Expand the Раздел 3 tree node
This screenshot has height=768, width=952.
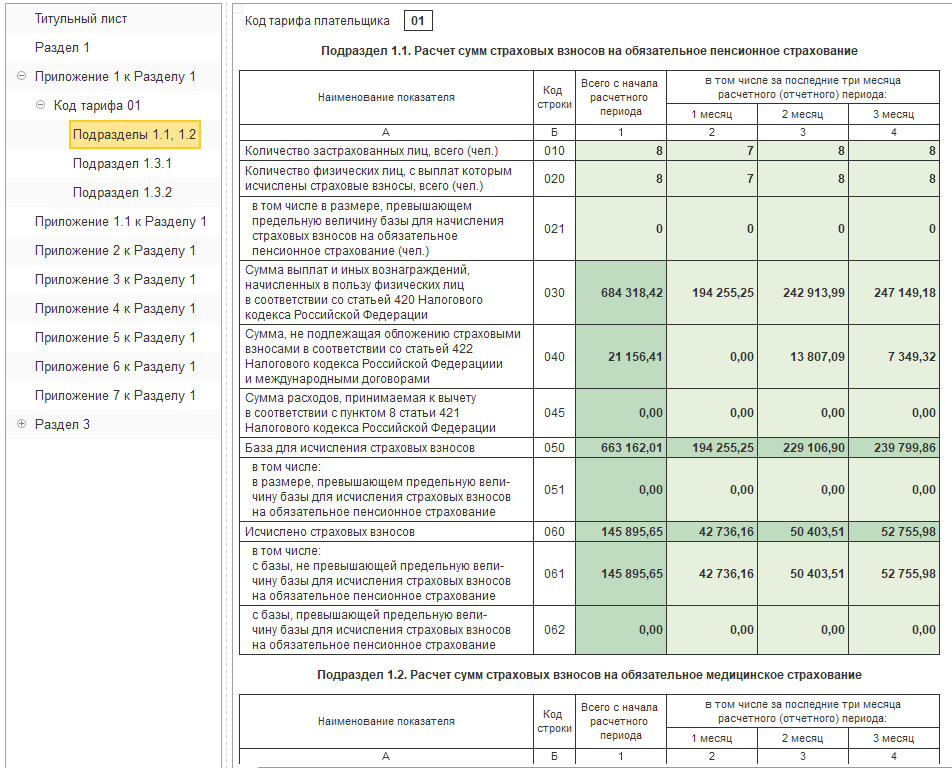[22, 425]
